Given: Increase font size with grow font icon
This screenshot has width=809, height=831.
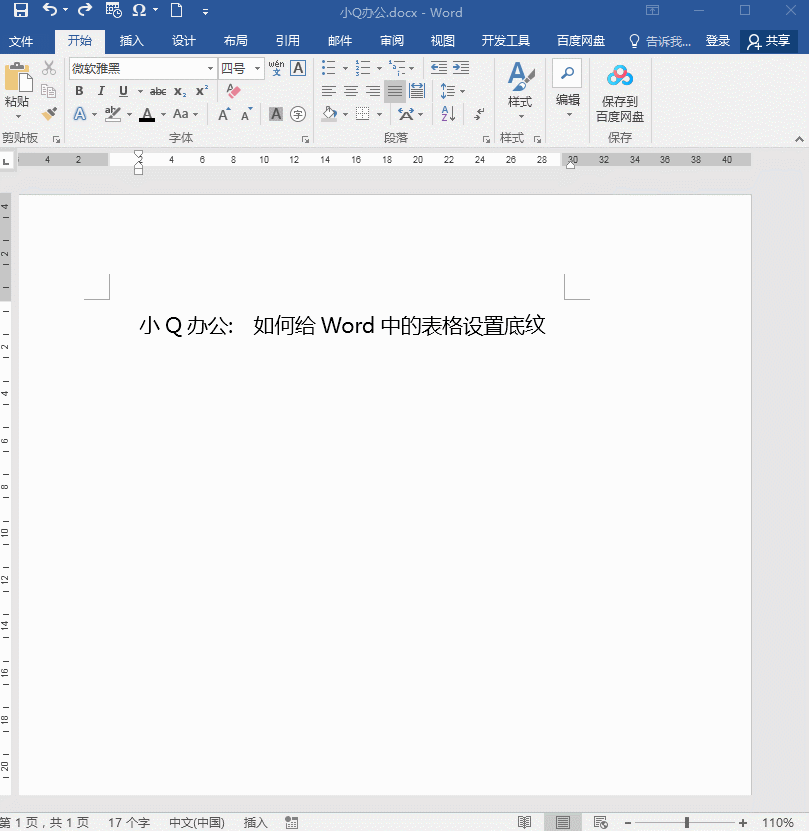Looking at the screenshot, I should [224, 114].
